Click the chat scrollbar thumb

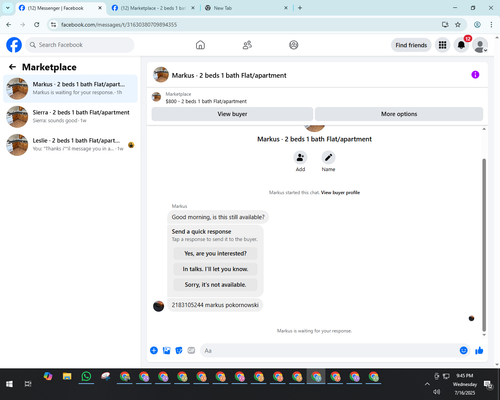click(x=484, y=245)
